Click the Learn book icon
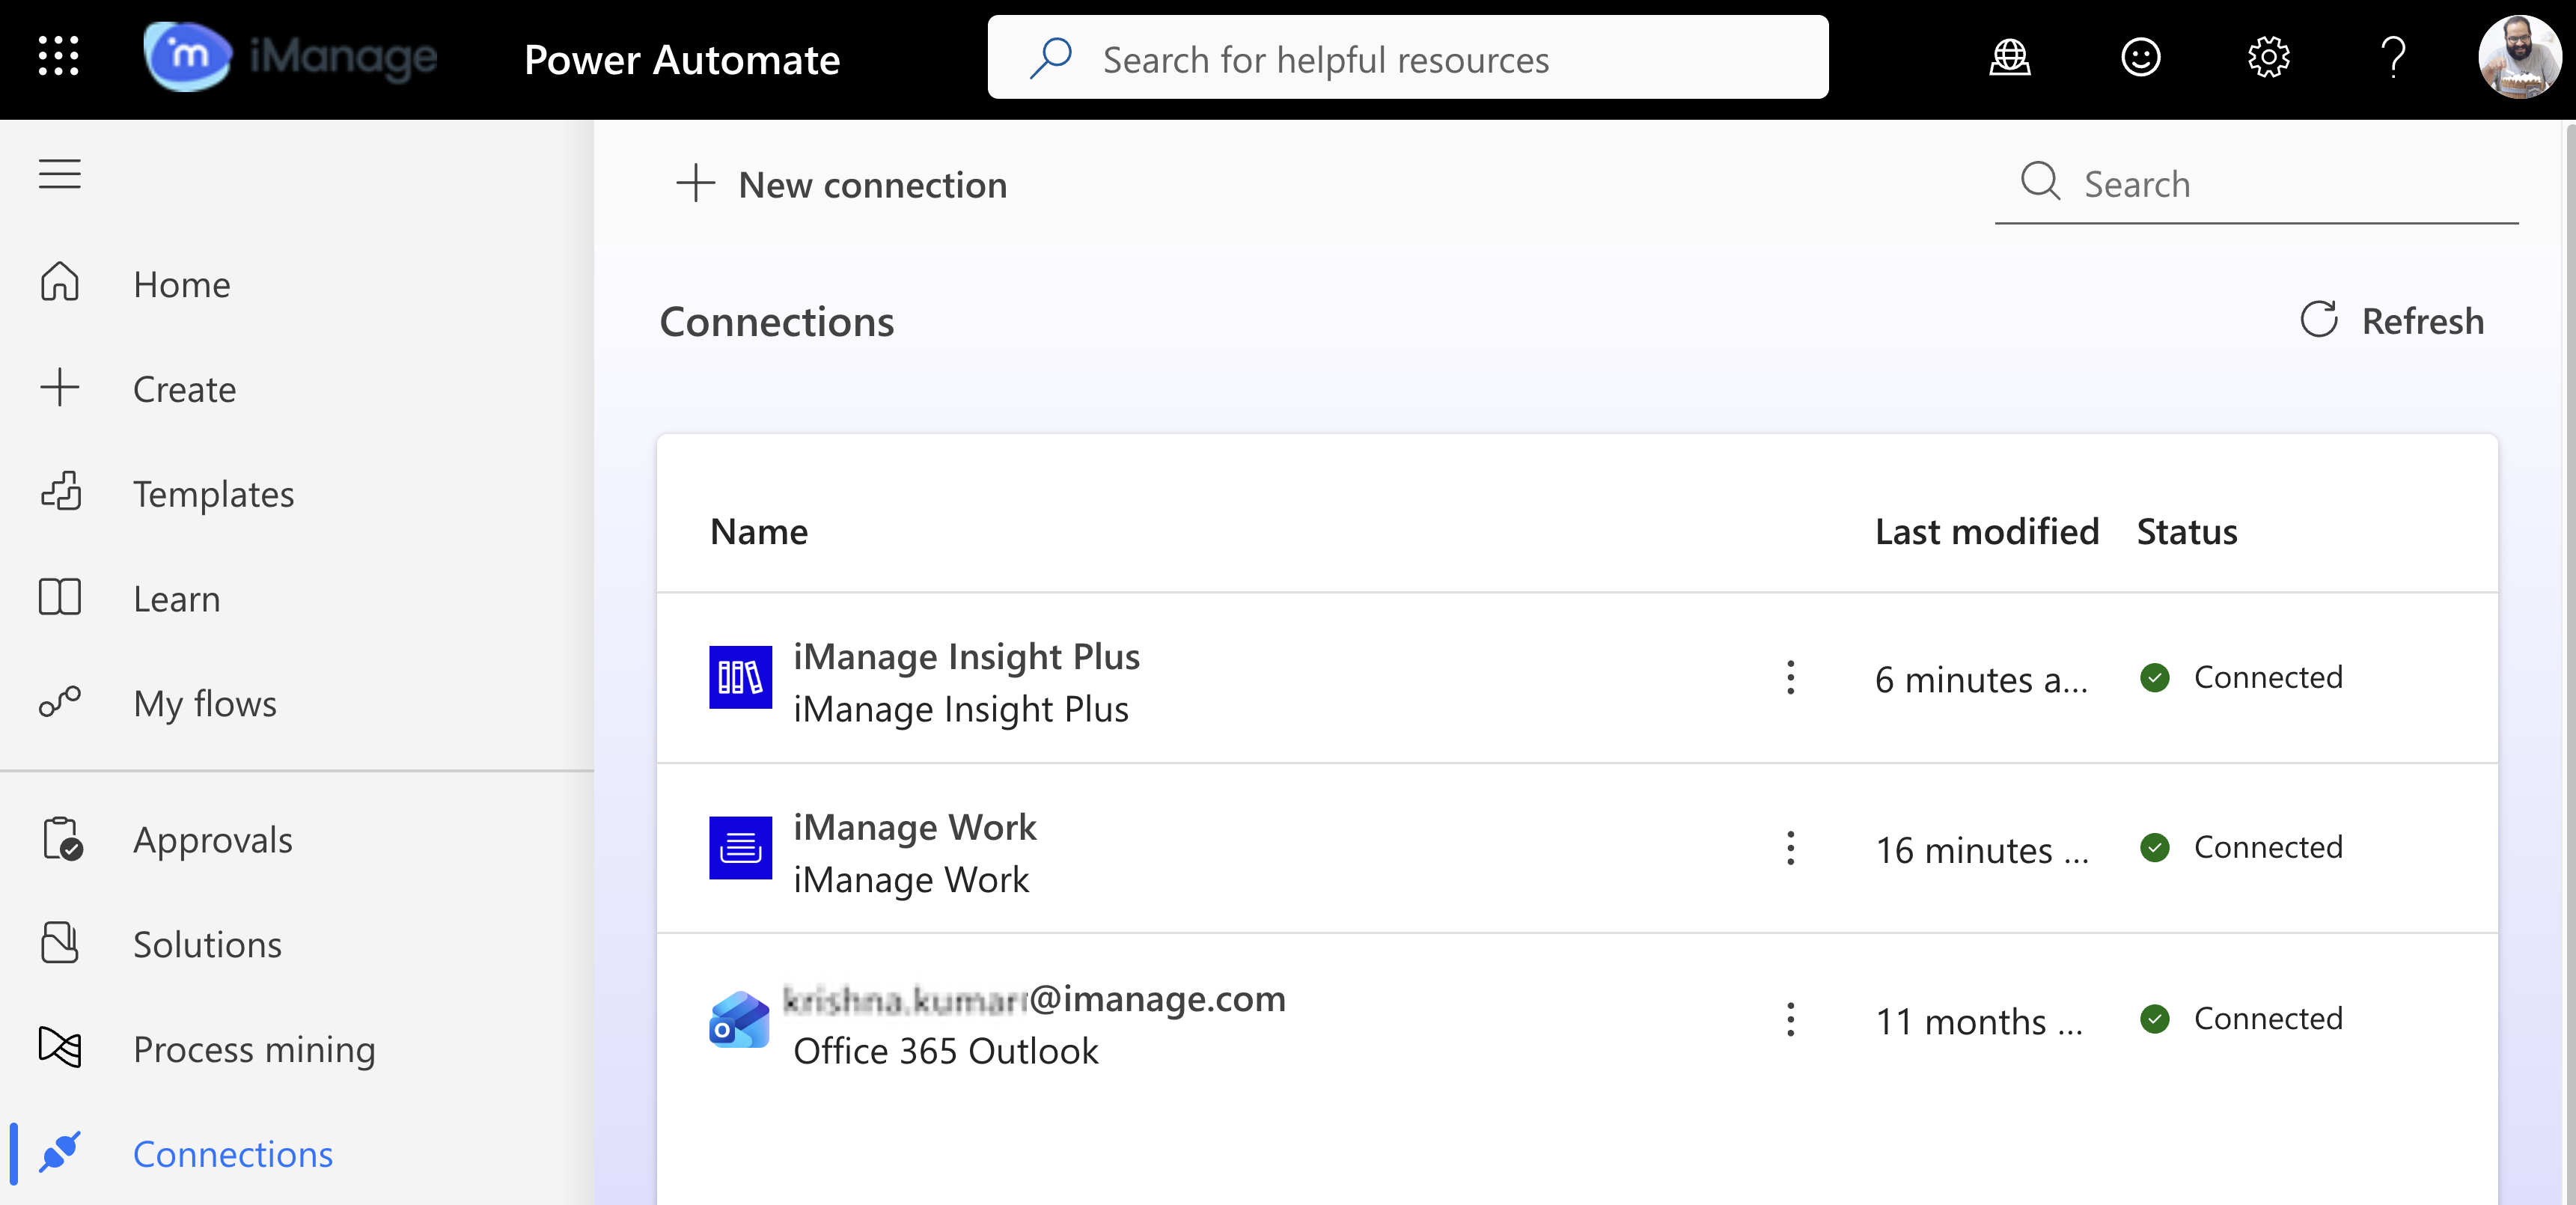Screen dimensions: 2576x1205 coord(60,597)
